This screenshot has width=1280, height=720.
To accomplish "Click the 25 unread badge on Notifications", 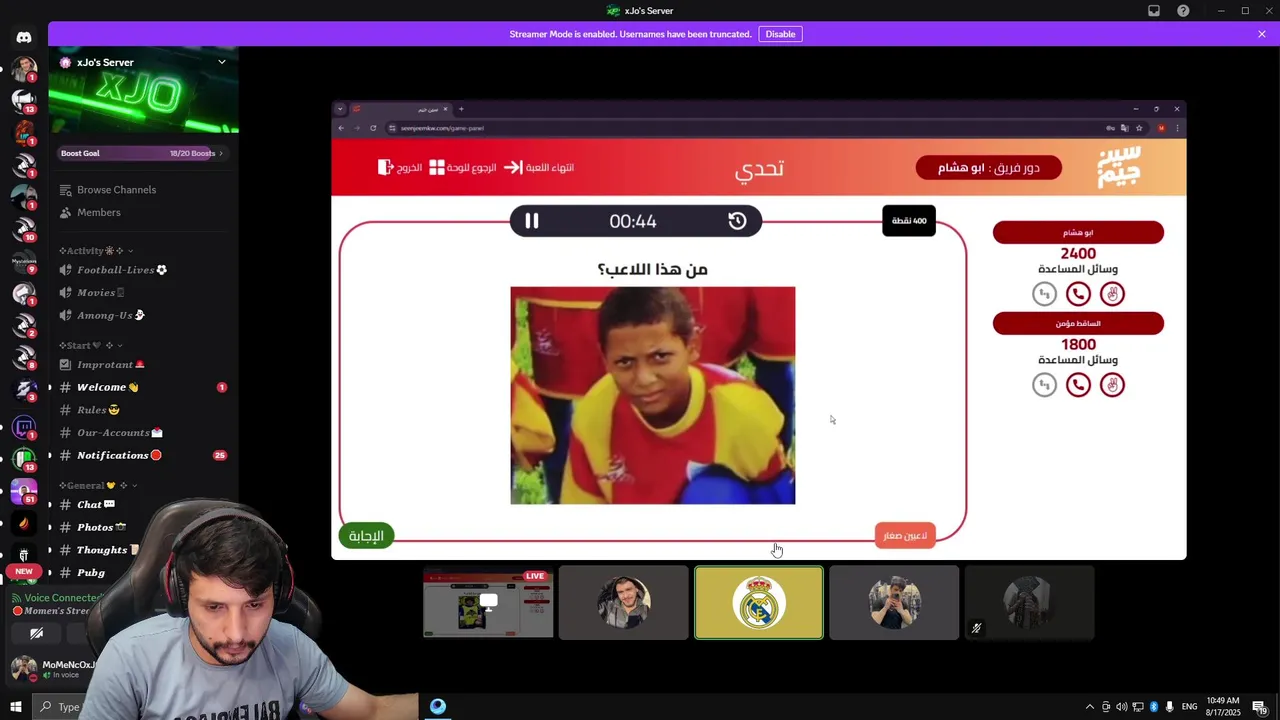I will point(220,456).
